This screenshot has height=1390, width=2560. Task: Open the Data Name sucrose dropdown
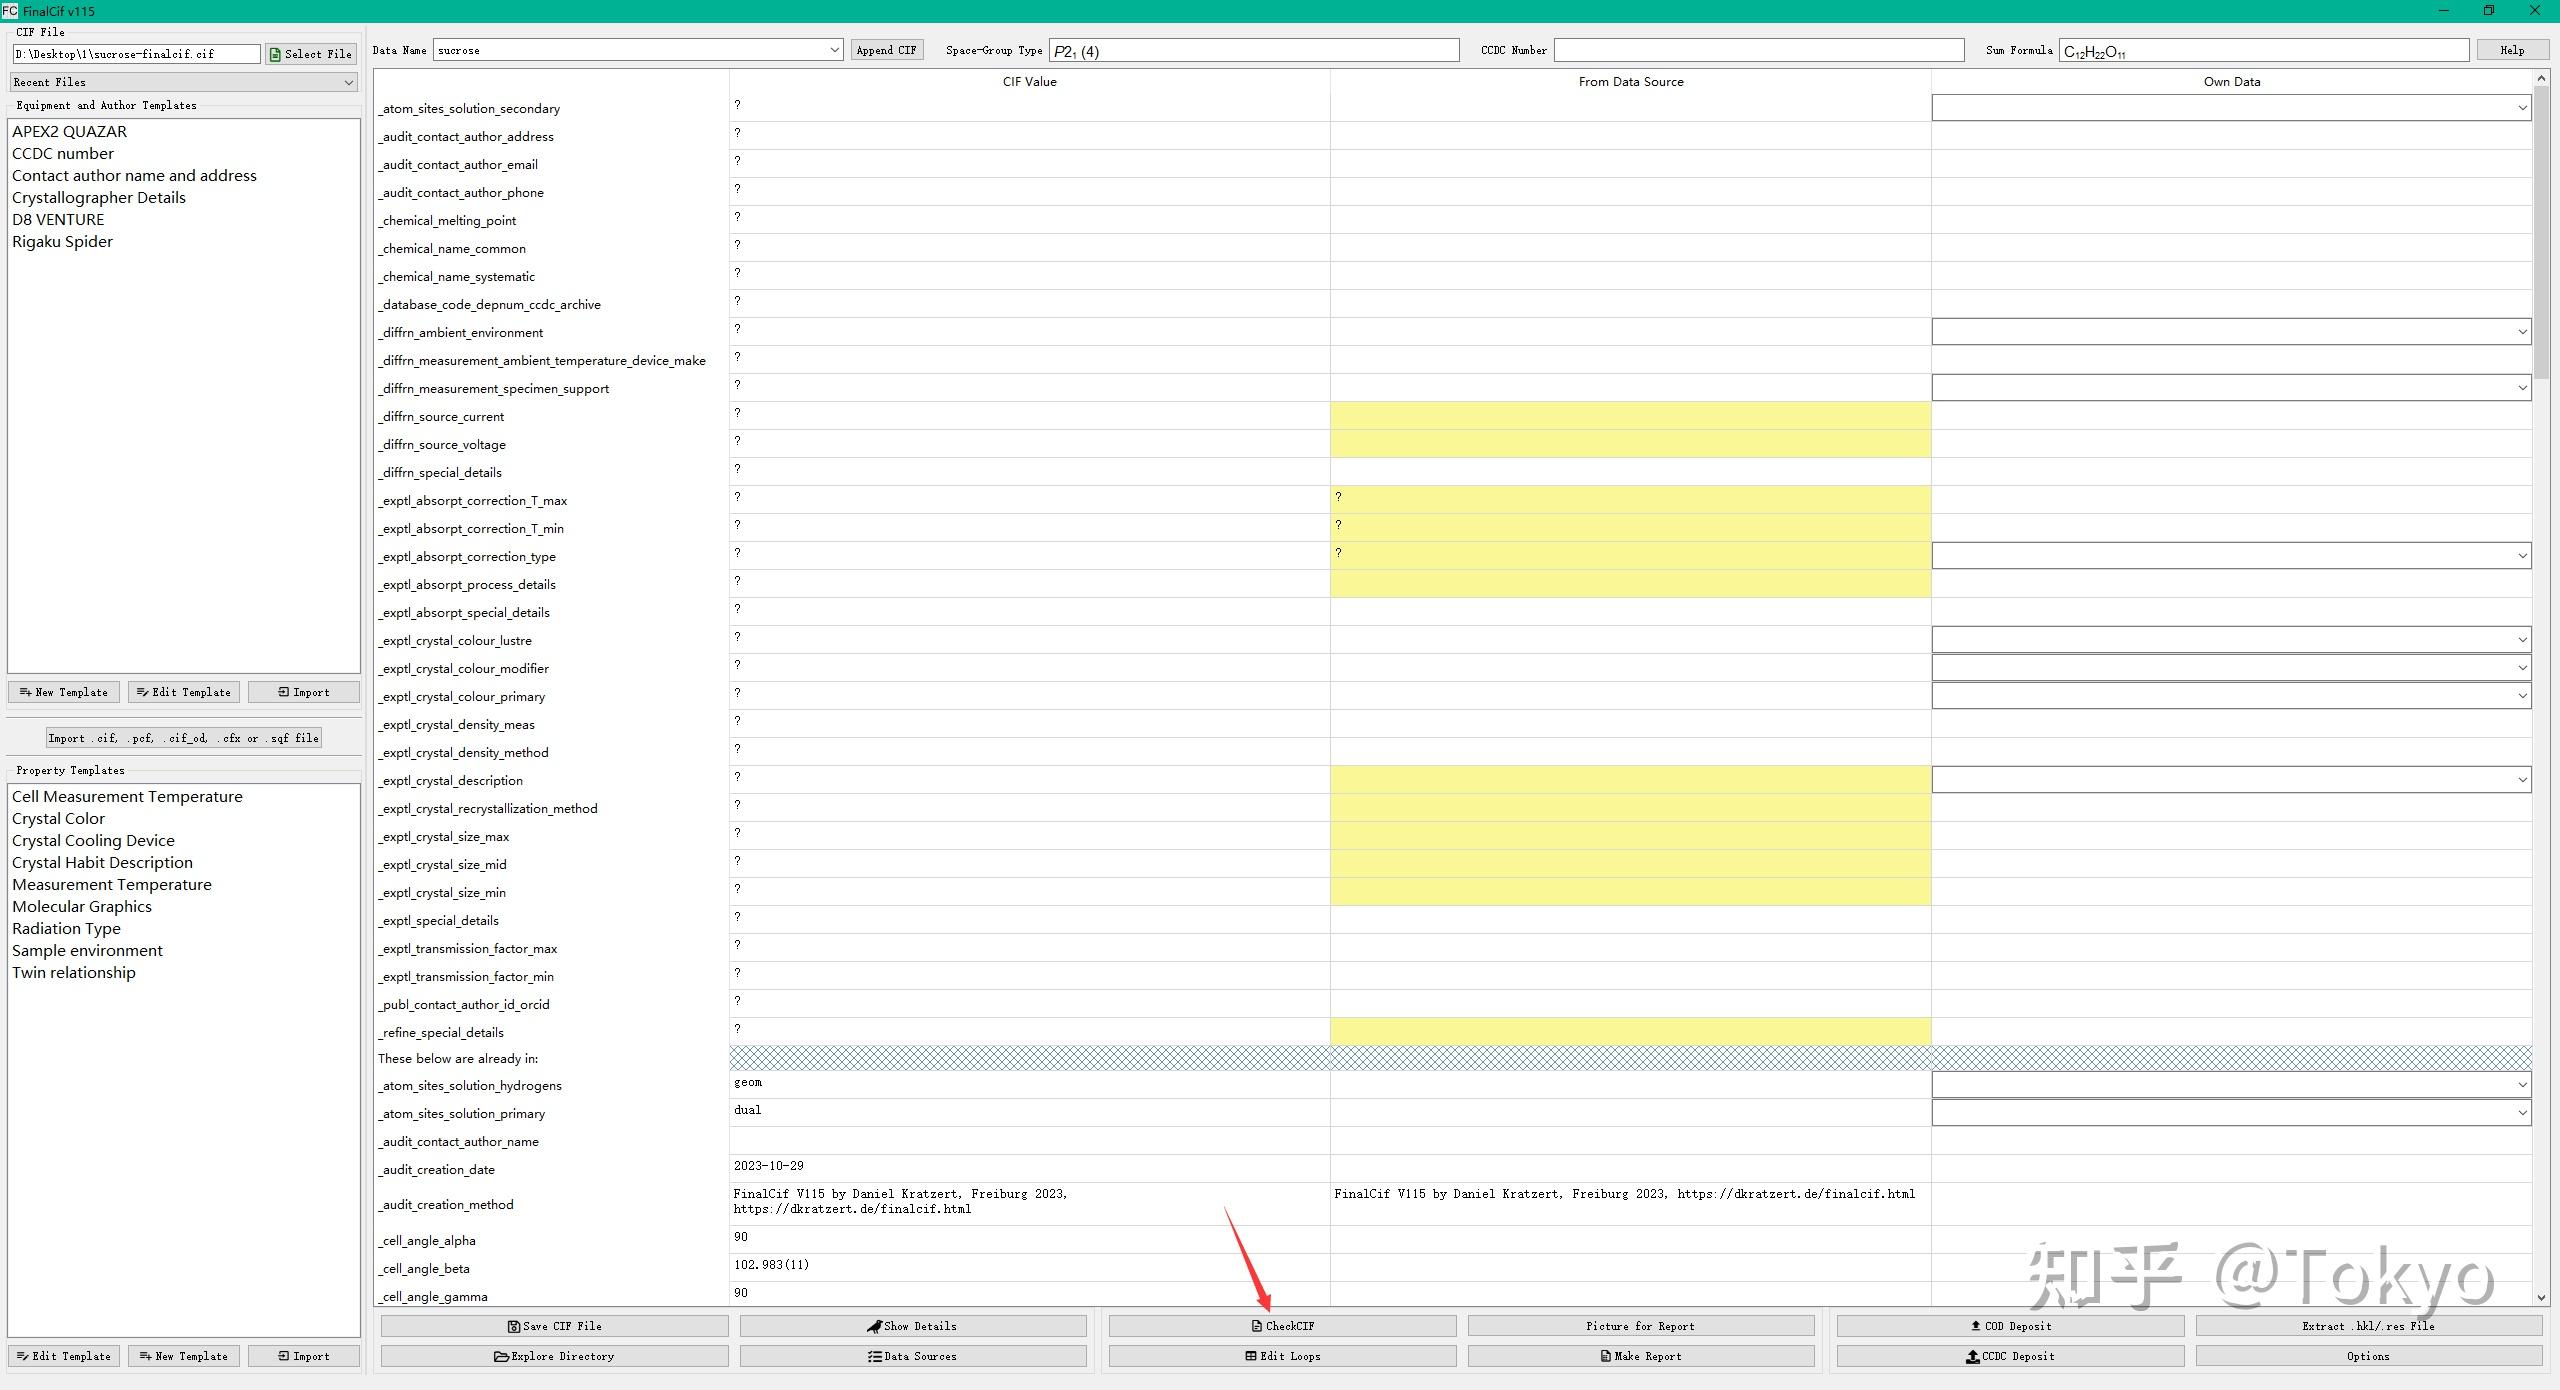coord(834,50)
